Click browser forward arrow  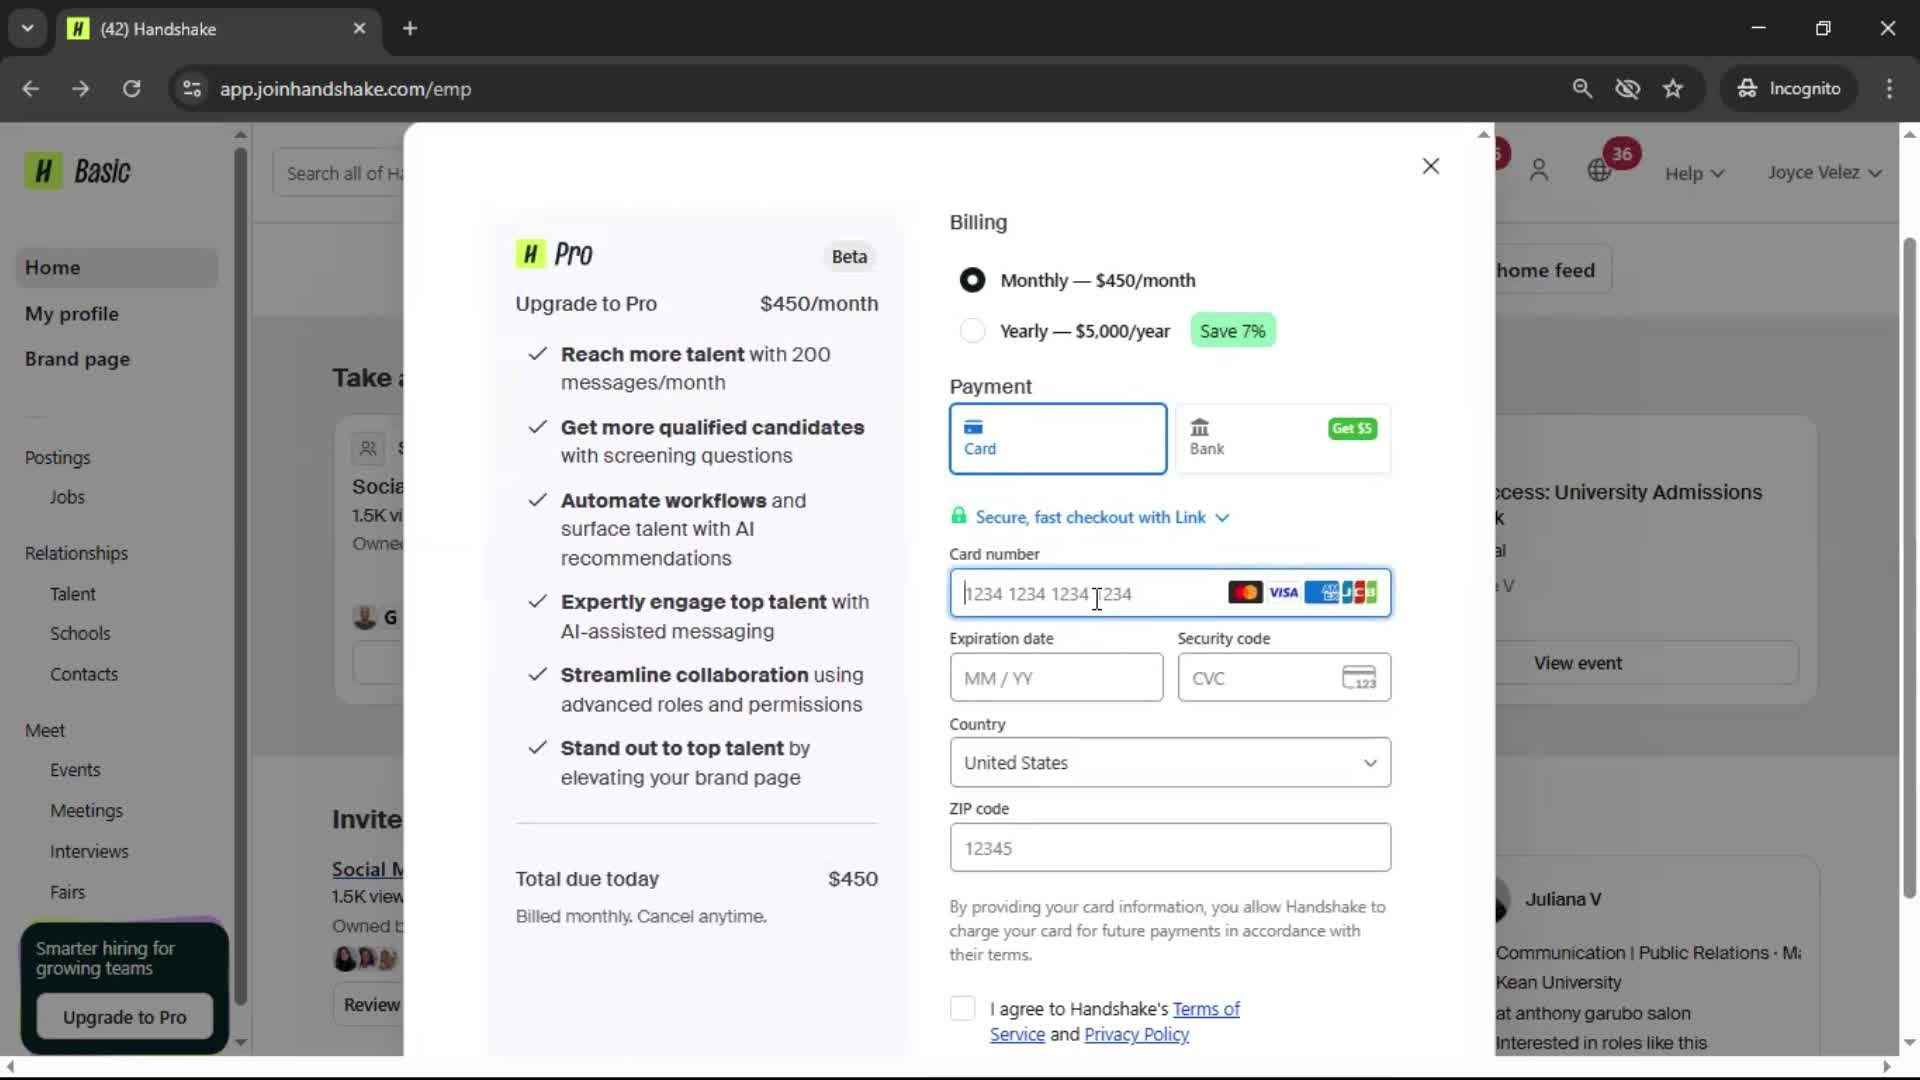click(80, 89)
